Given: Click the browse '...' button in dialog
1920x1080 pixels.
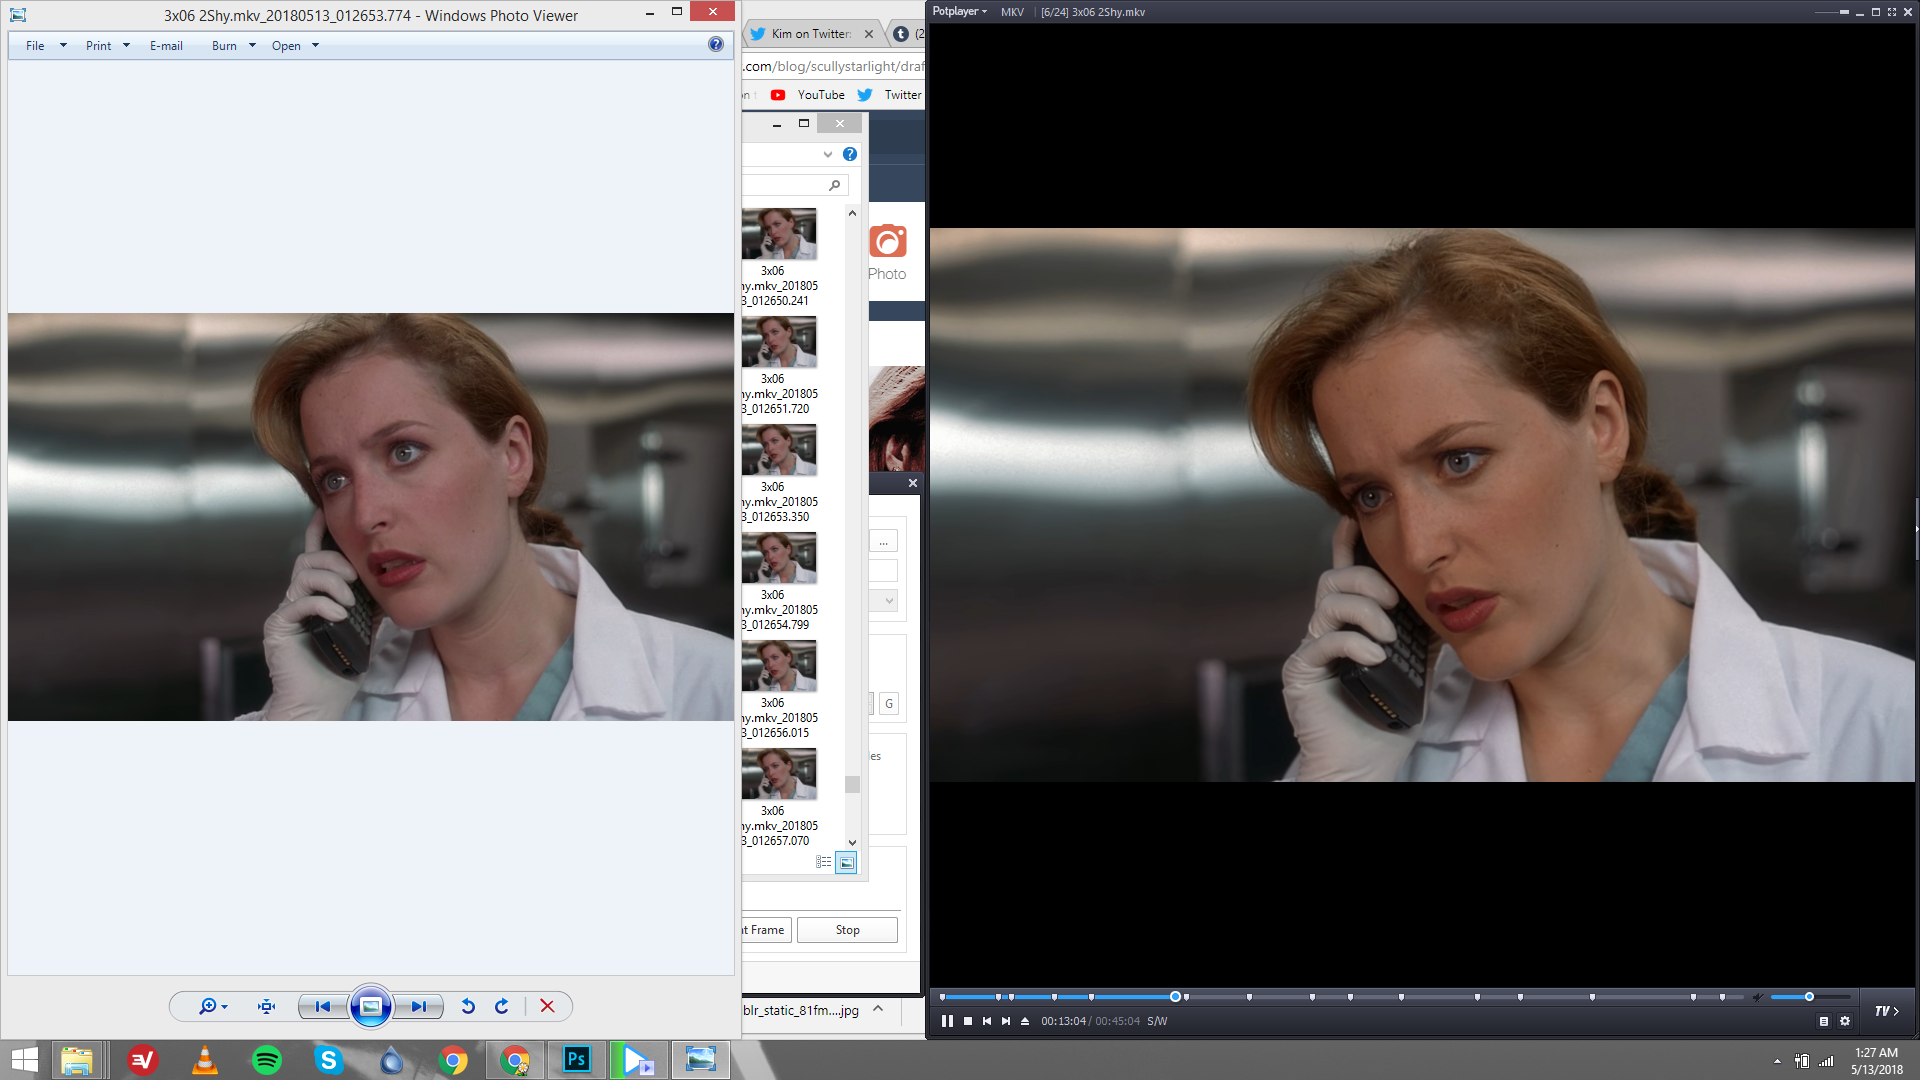Looking at the screenshot, I should pos(883,542).
